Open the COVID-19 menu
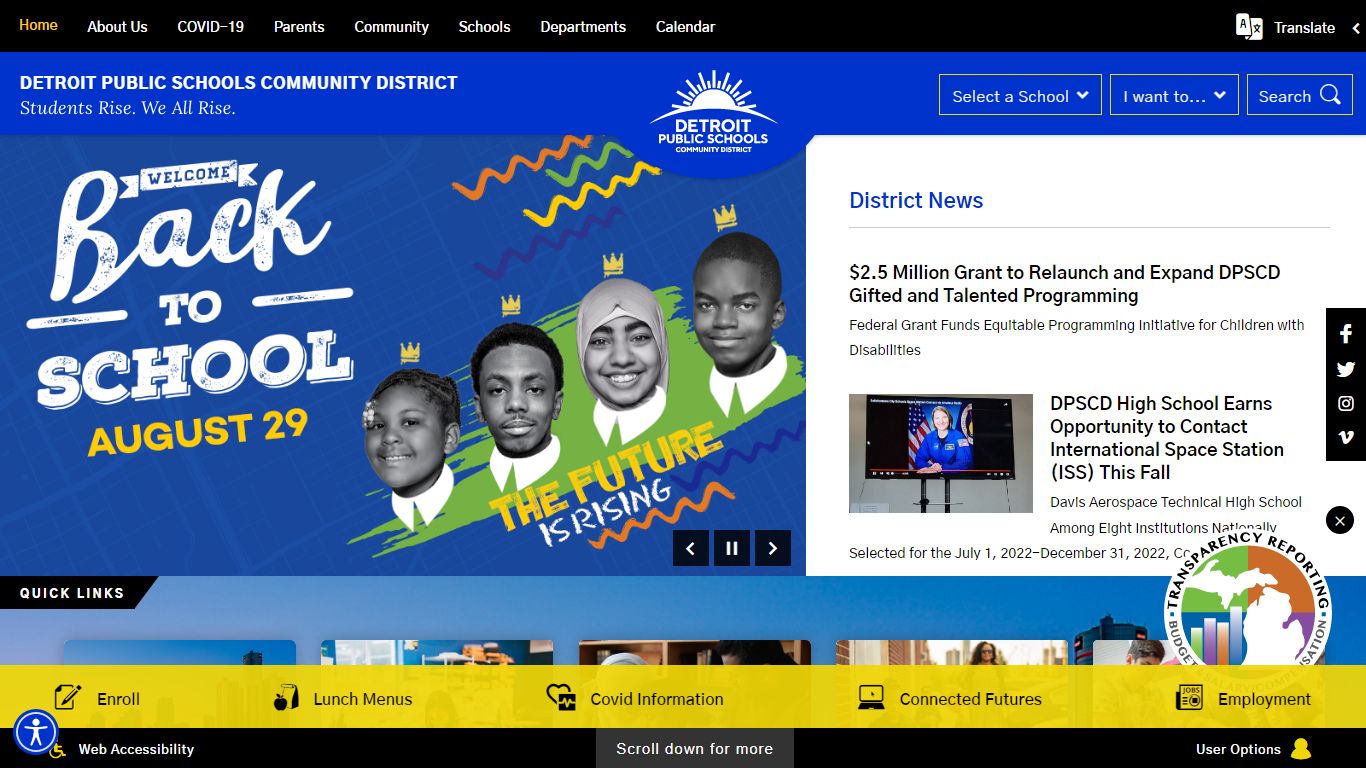Screen dimensions: 1366x768 coord(211,27)
